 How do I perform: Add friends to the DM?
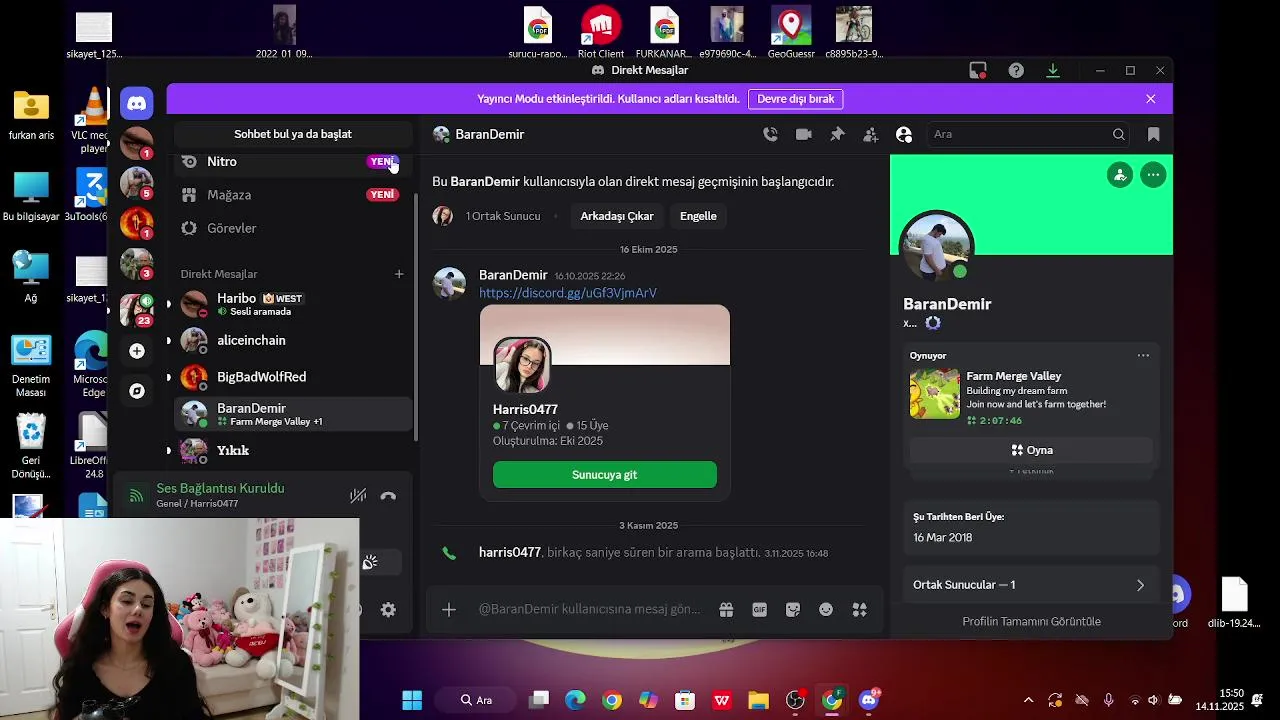[870, 134]
